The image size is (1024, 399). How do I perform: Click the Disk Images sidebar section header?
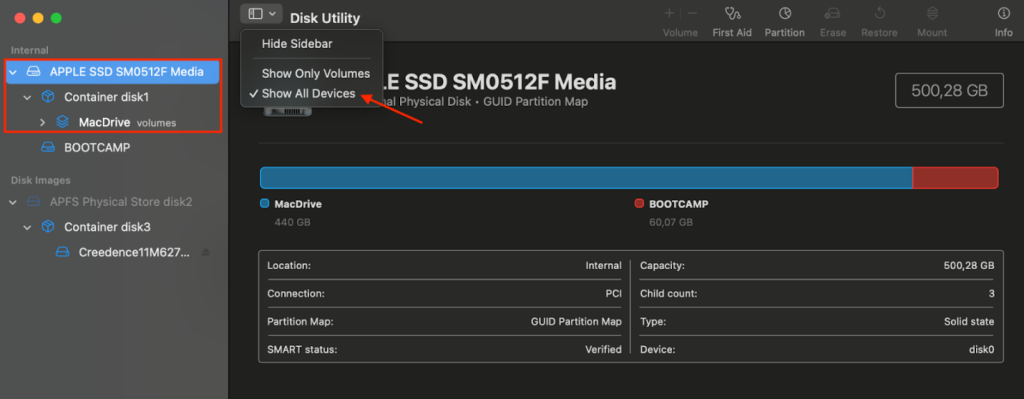tap(40, 180)
